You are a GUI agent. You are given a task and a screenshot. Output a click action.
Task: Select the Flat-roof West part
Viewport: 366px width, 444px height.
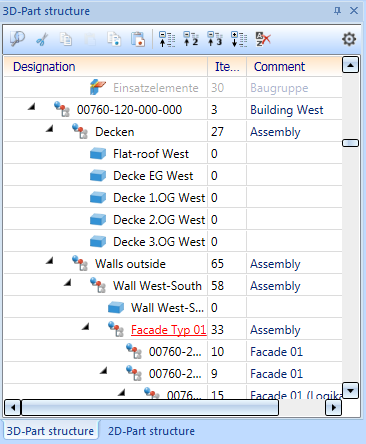[x=151, y=154]
